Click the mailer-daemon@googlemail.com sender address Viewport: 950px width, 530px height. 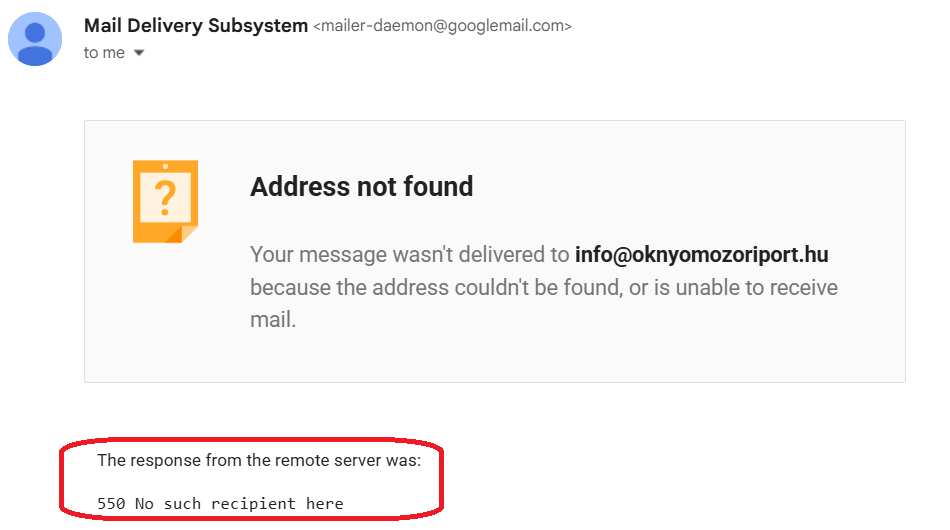pyautogui.click(x=442, y=27)
